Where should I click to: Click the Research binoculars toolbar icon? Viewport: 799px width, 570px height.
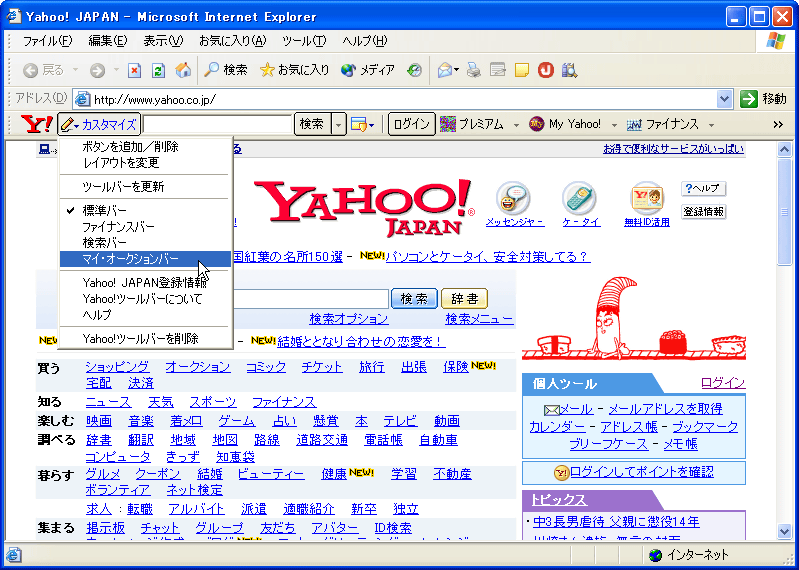pos(569,70)
